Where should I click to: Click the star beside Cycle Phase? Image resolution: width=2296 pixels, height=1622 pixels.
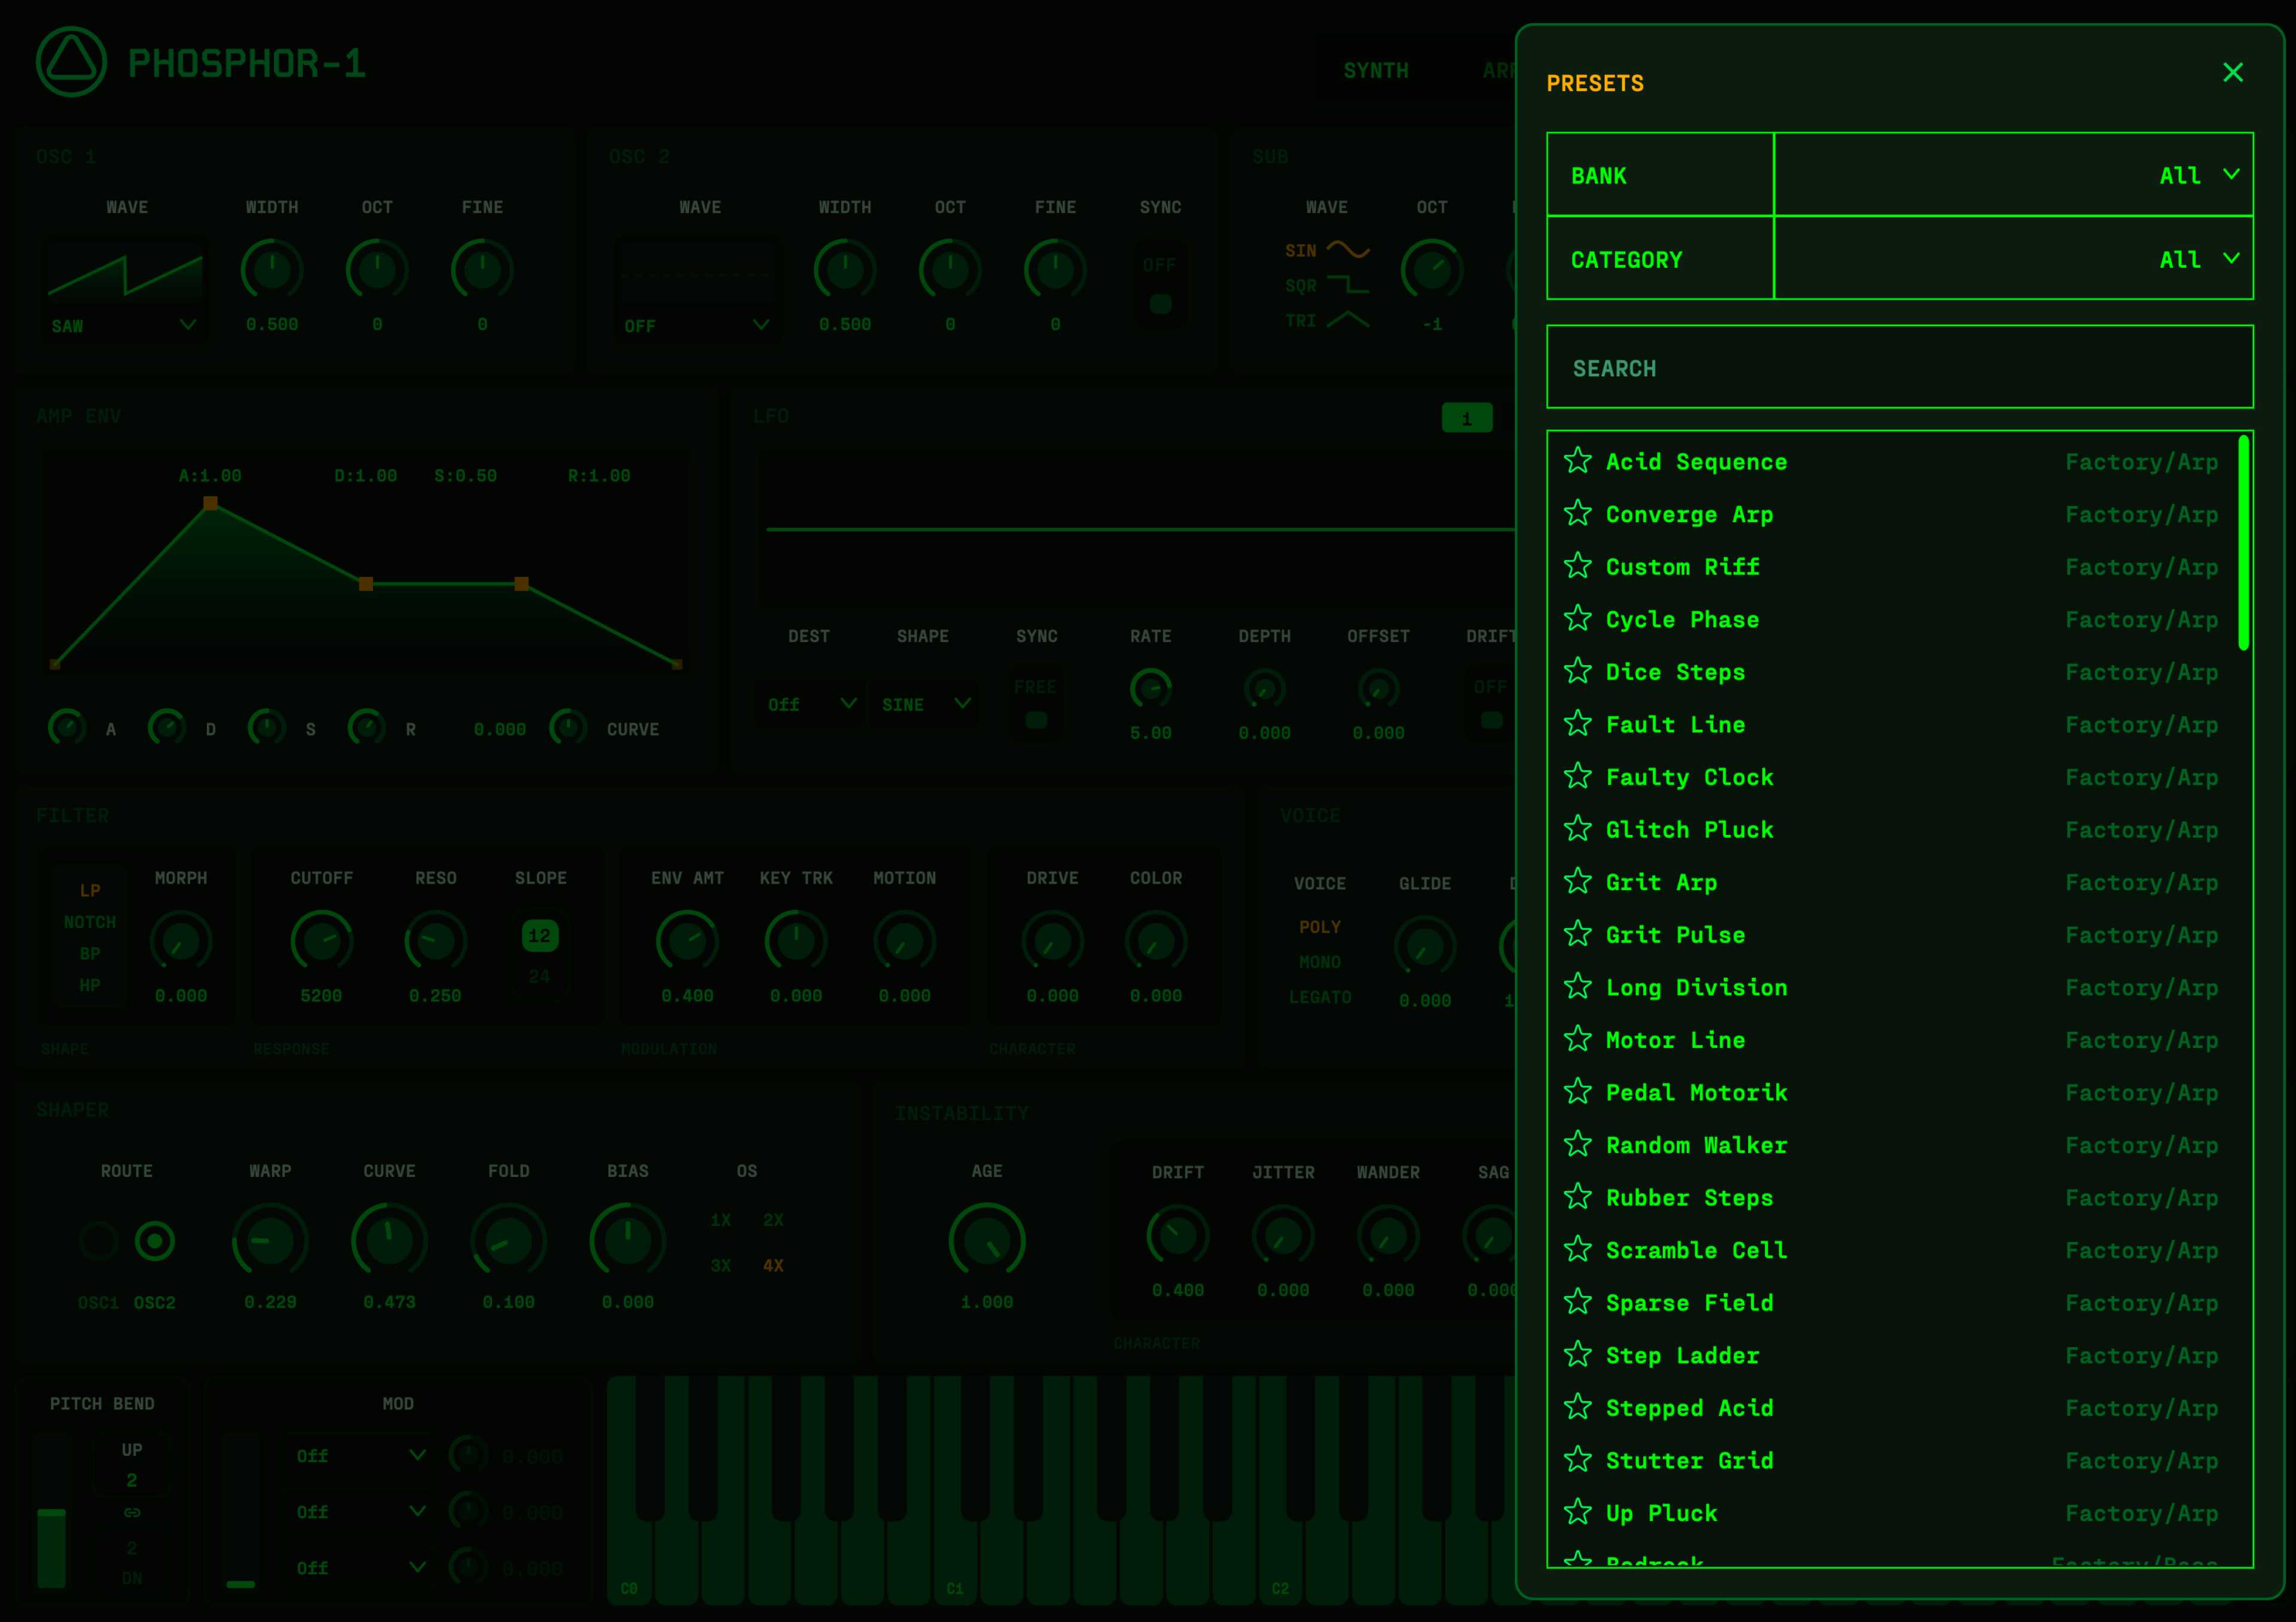click(1577, 618)
